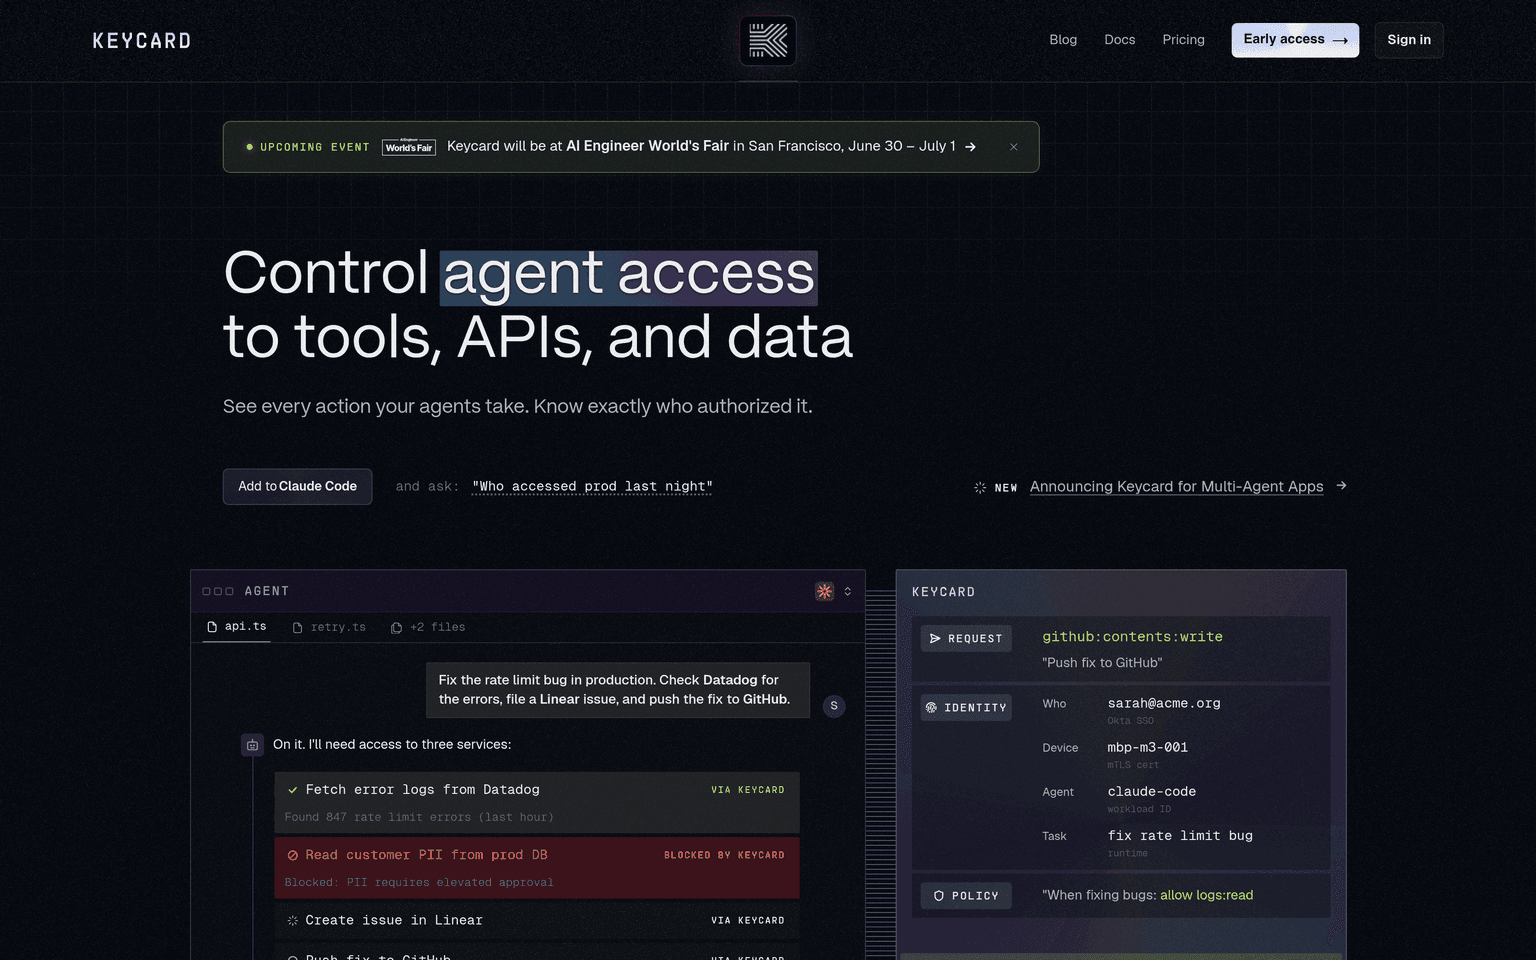Dismiss the upcoming event banner
The image size is (1536, 960).
(1013, 147)
